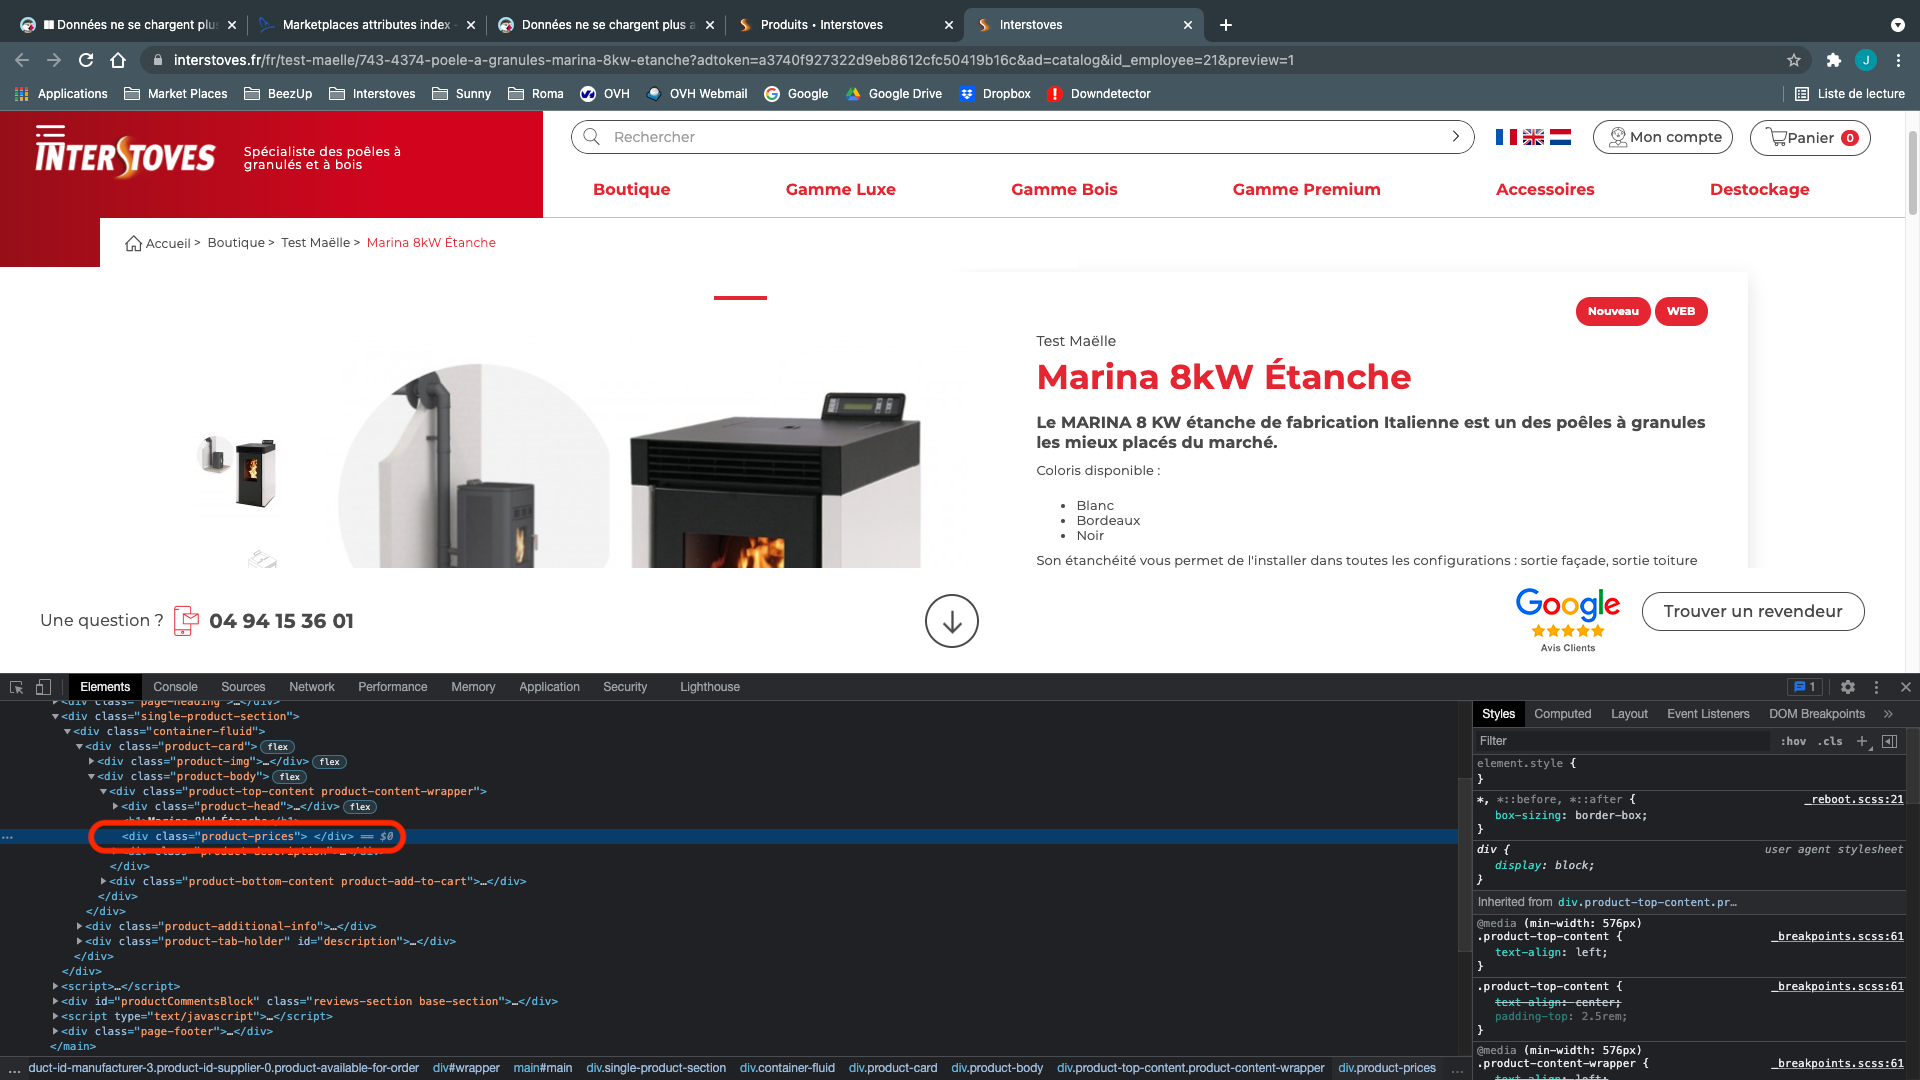Select the Dutch flag language
Screen dimensions: 1920x1080
tap(1560, 137)
